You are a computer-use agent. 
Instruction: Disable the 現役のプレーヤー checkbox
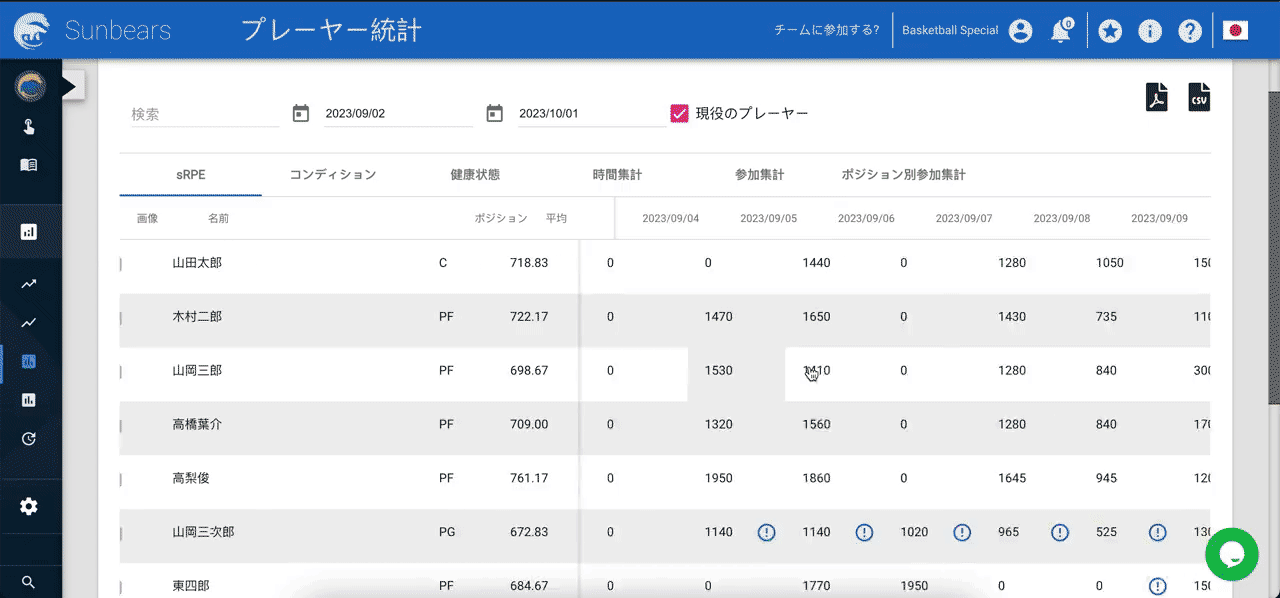click(x=679, y=113)
